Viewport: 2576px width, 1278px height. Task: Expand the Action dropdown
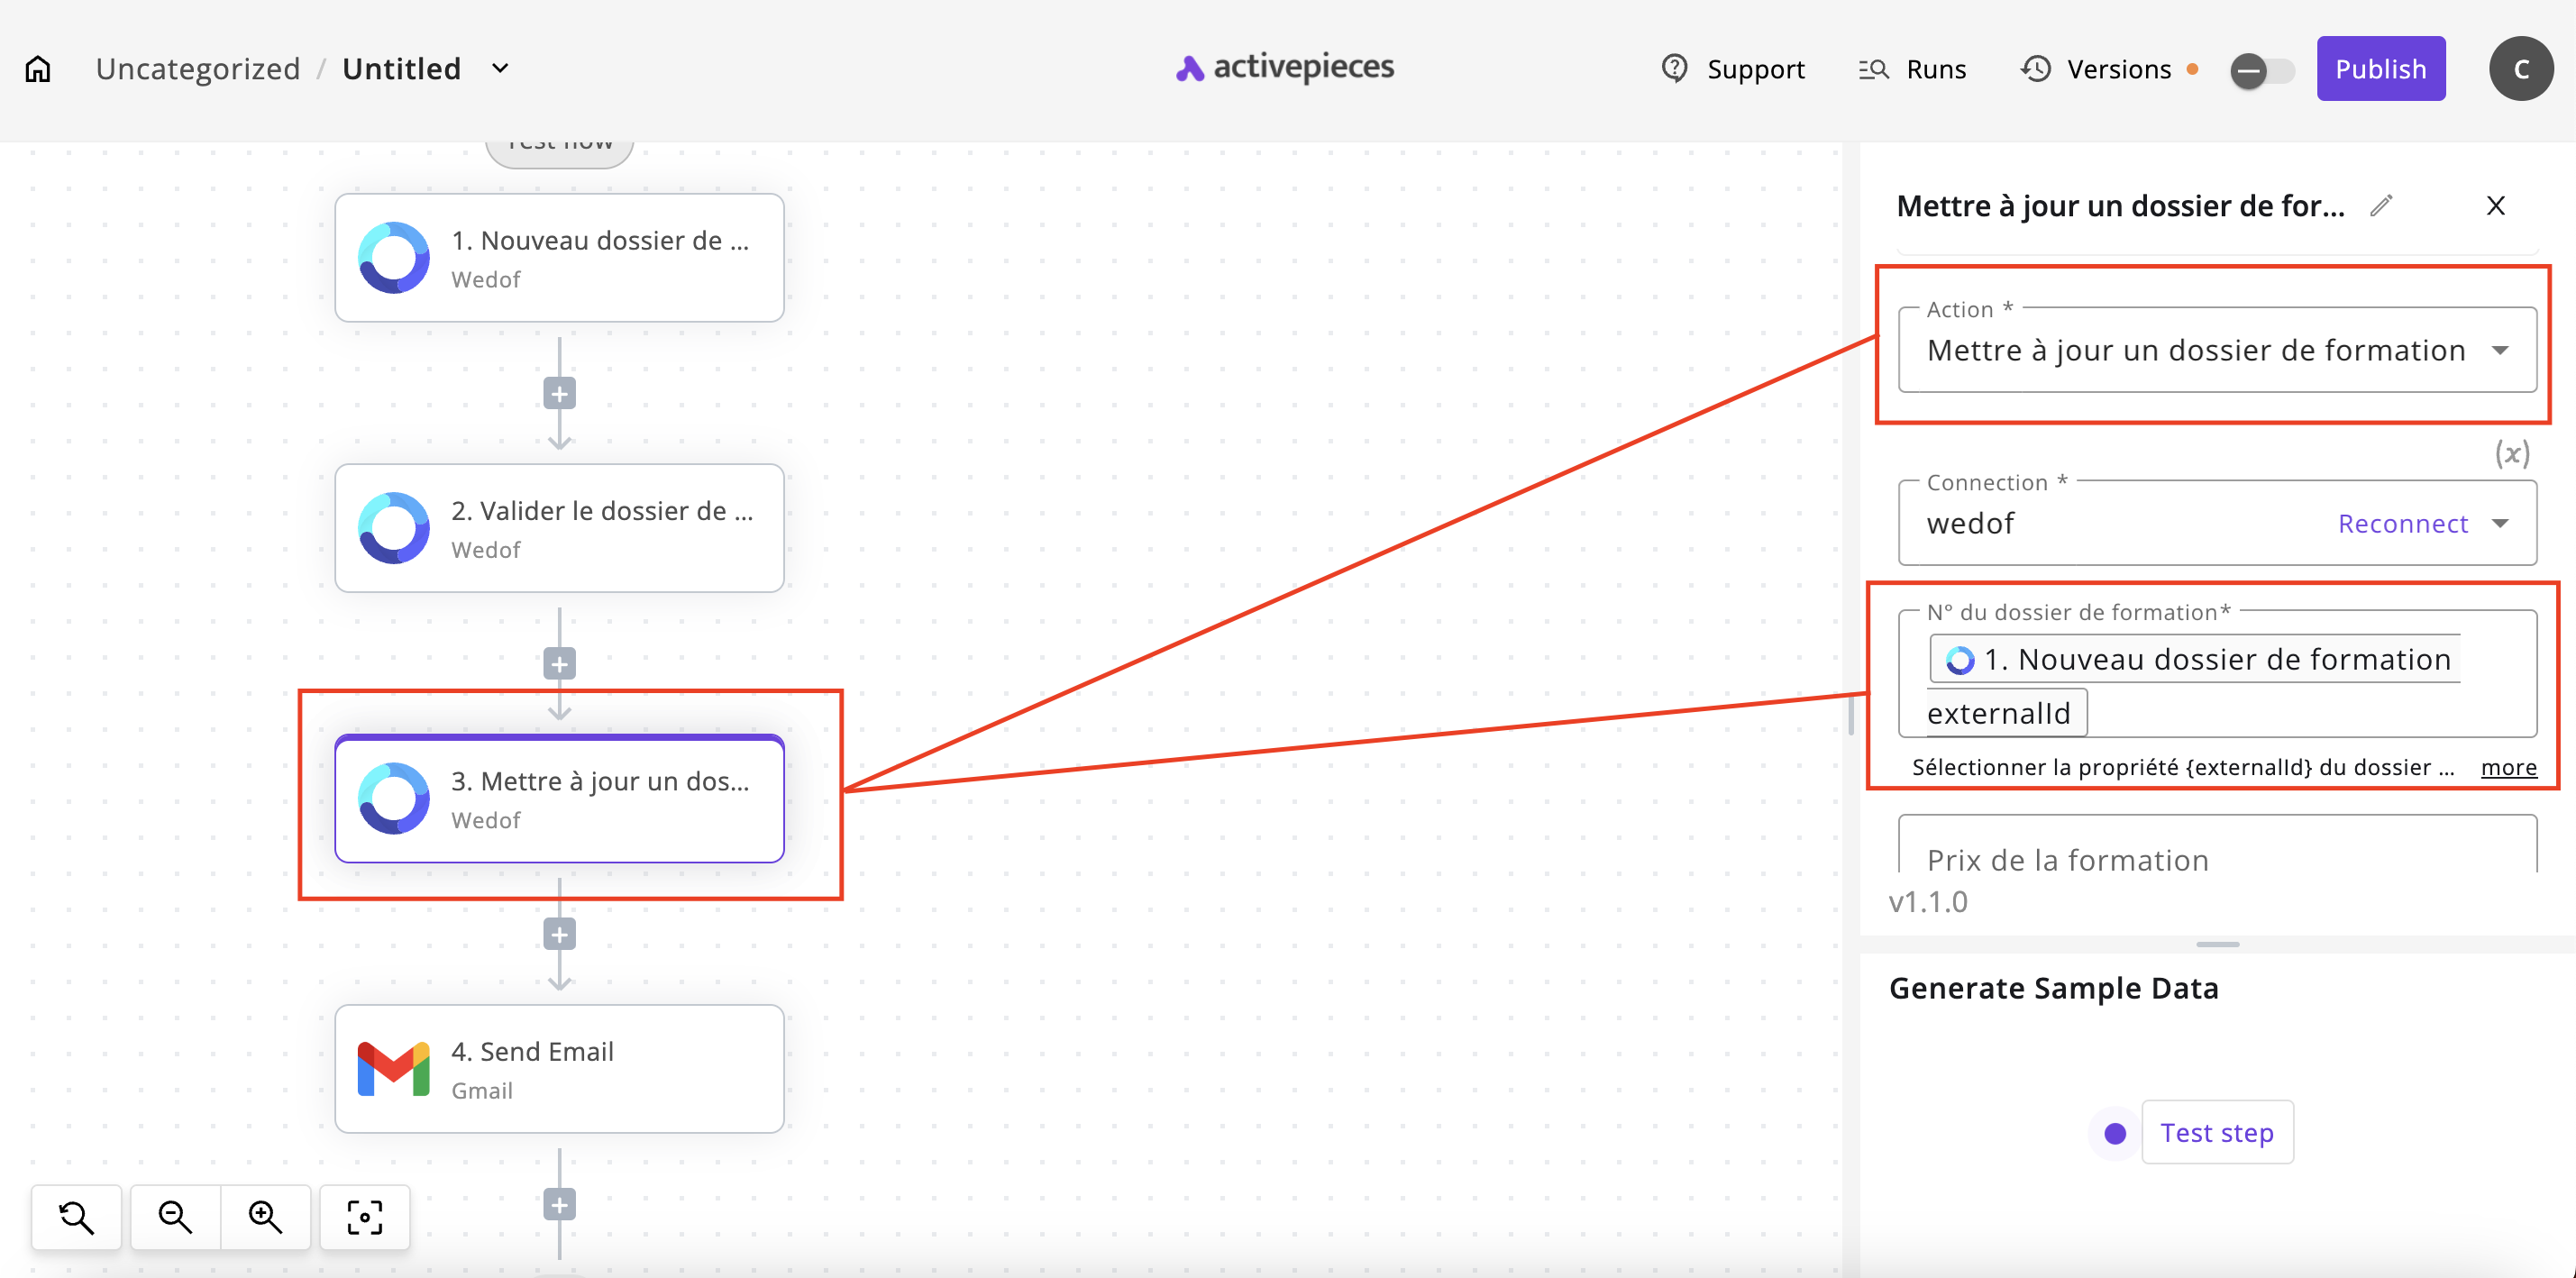pos(2499,350)
